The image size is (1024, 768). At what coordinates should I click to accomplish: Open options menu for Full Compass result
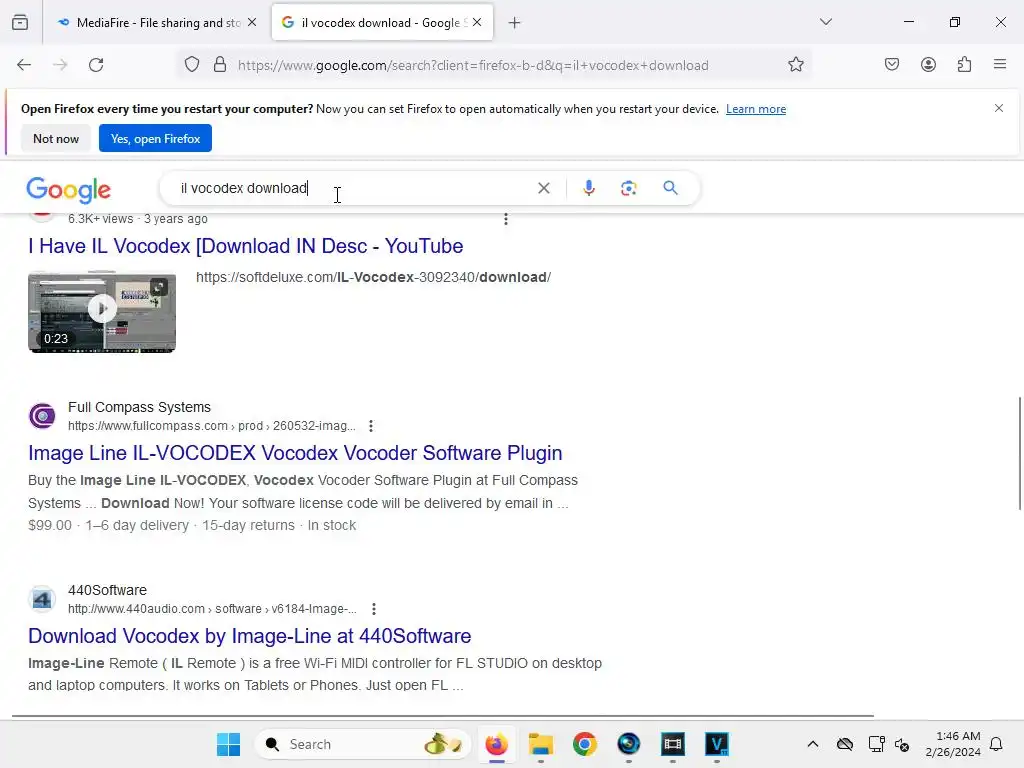[x=371, y=426]
